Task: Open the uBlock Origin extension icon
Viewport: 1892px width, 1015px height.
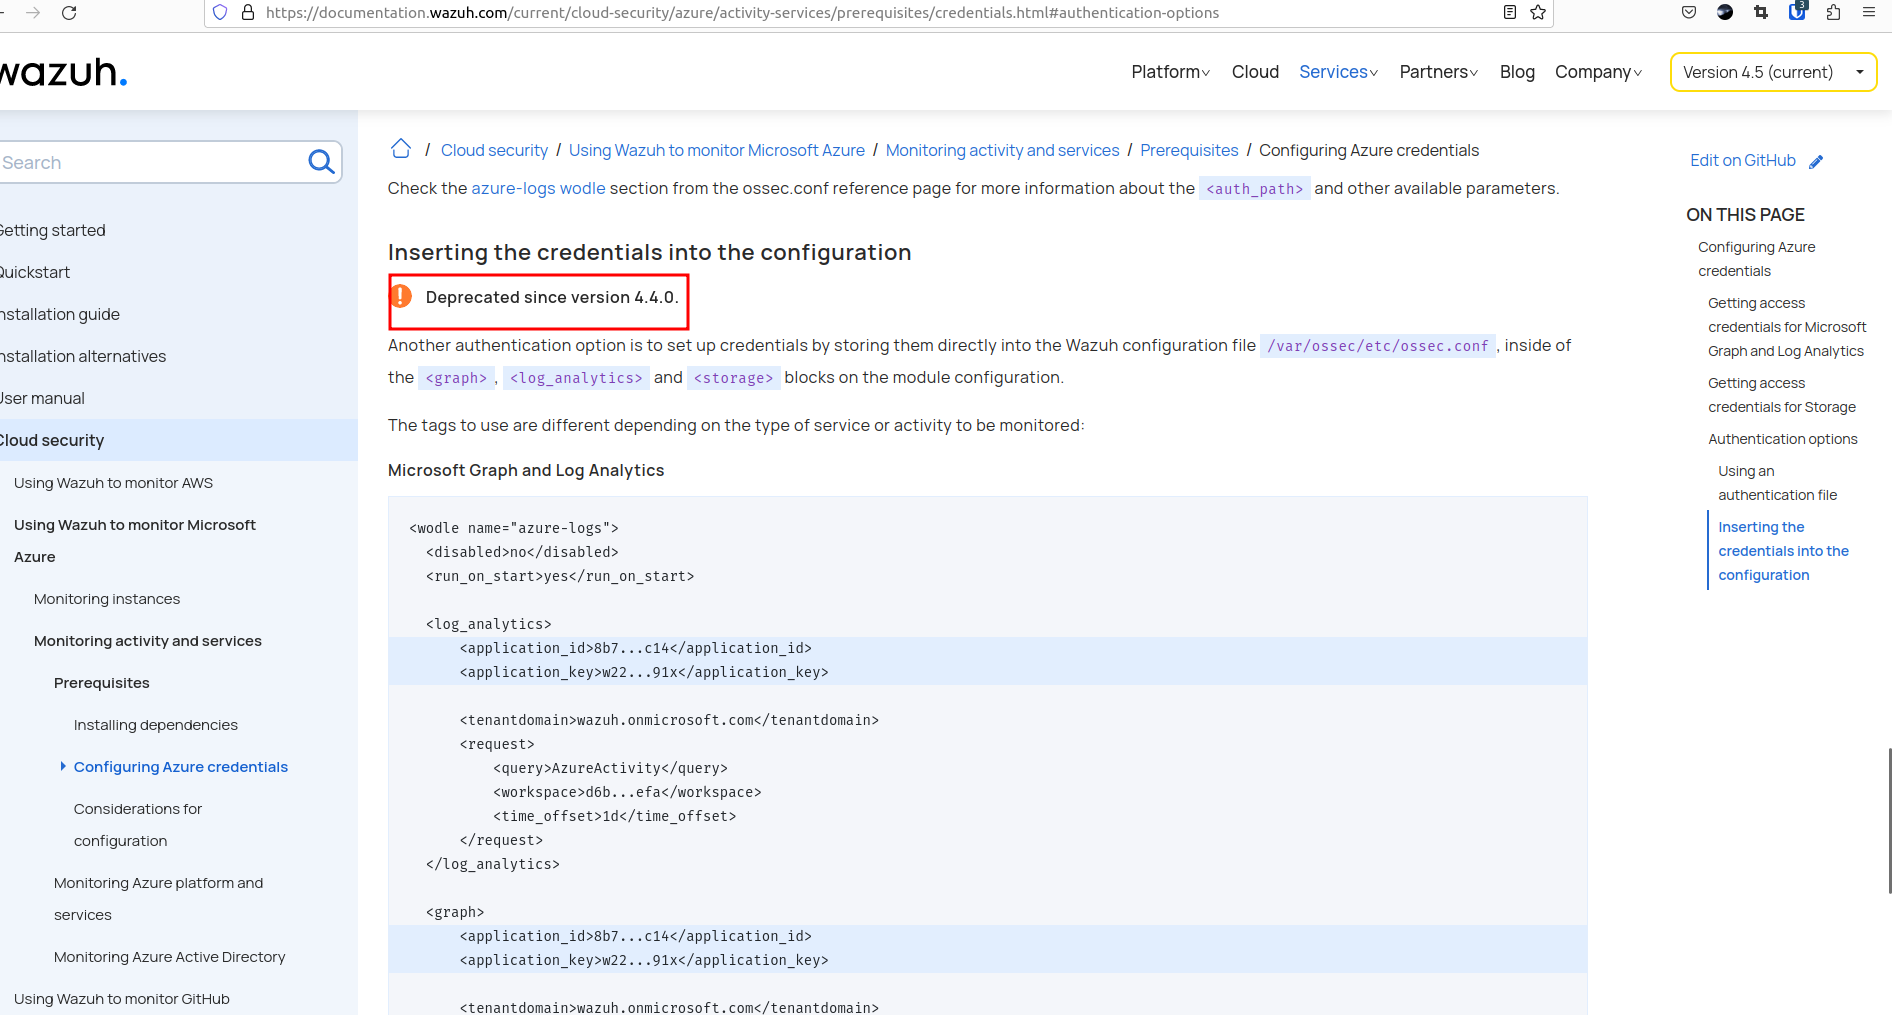Action: point(1797,13)
